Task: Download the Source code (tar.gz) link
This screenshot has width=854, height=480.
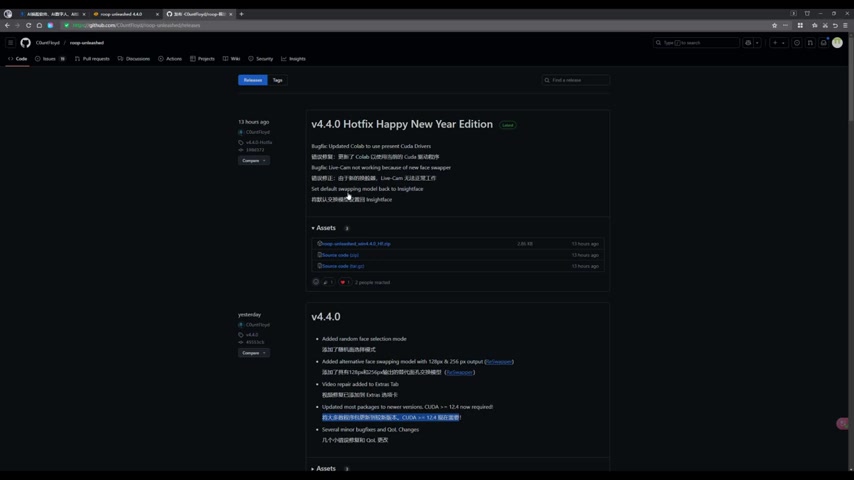Action: point(343,266)
